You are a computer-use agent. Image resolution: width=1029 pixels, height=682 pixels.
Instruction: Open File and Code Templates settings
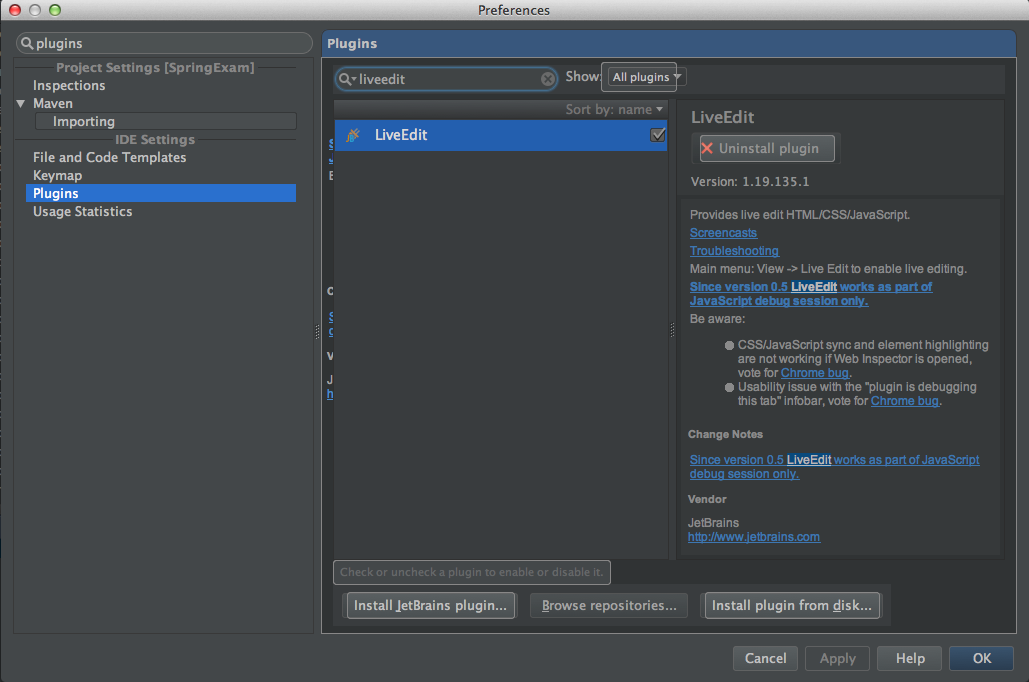coord(110,158)
